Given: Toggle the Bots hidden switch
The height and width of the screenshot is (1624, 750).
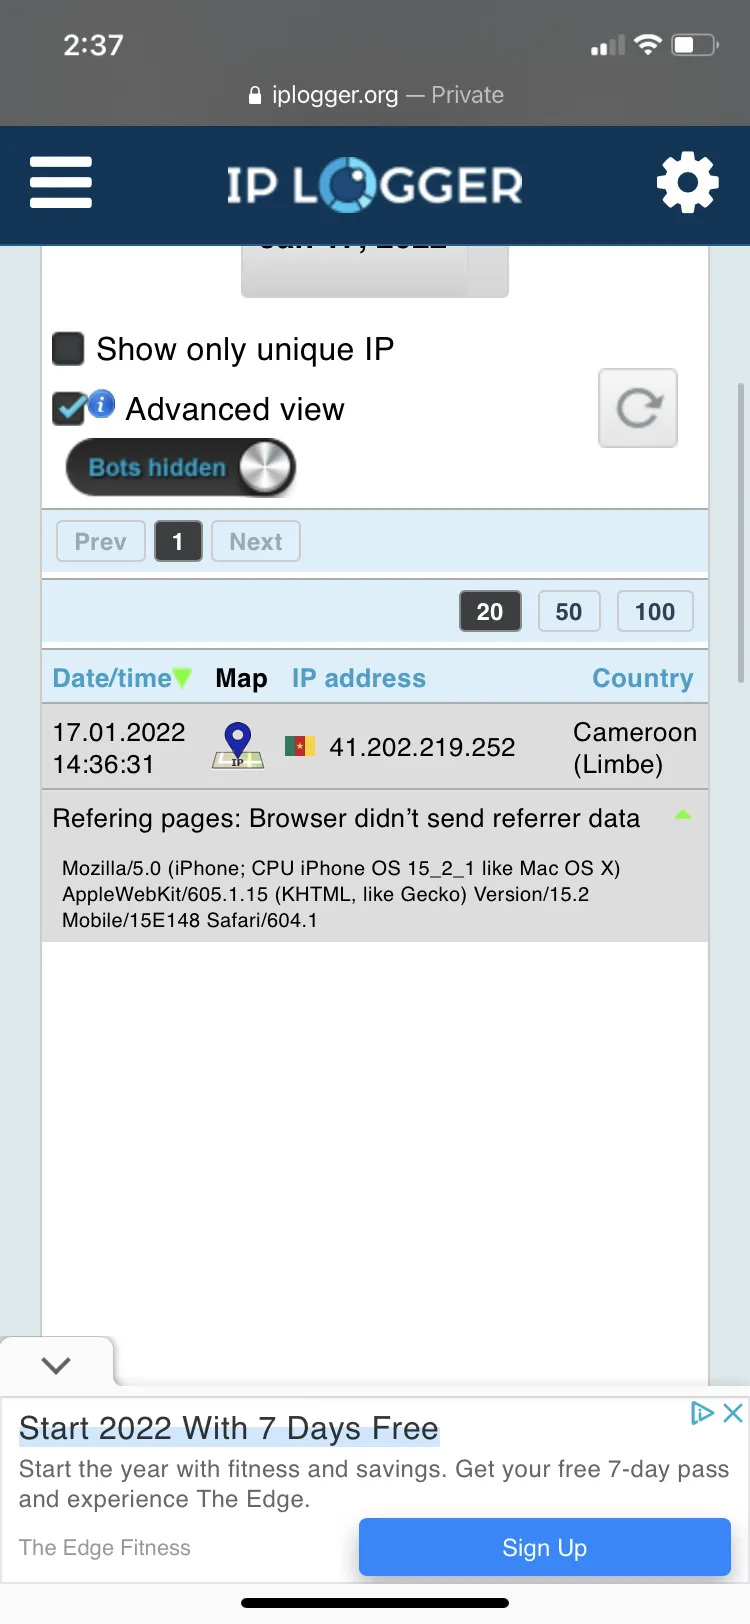Looking at the screenshot, I should pyautogui.click(x=181, y=467).
